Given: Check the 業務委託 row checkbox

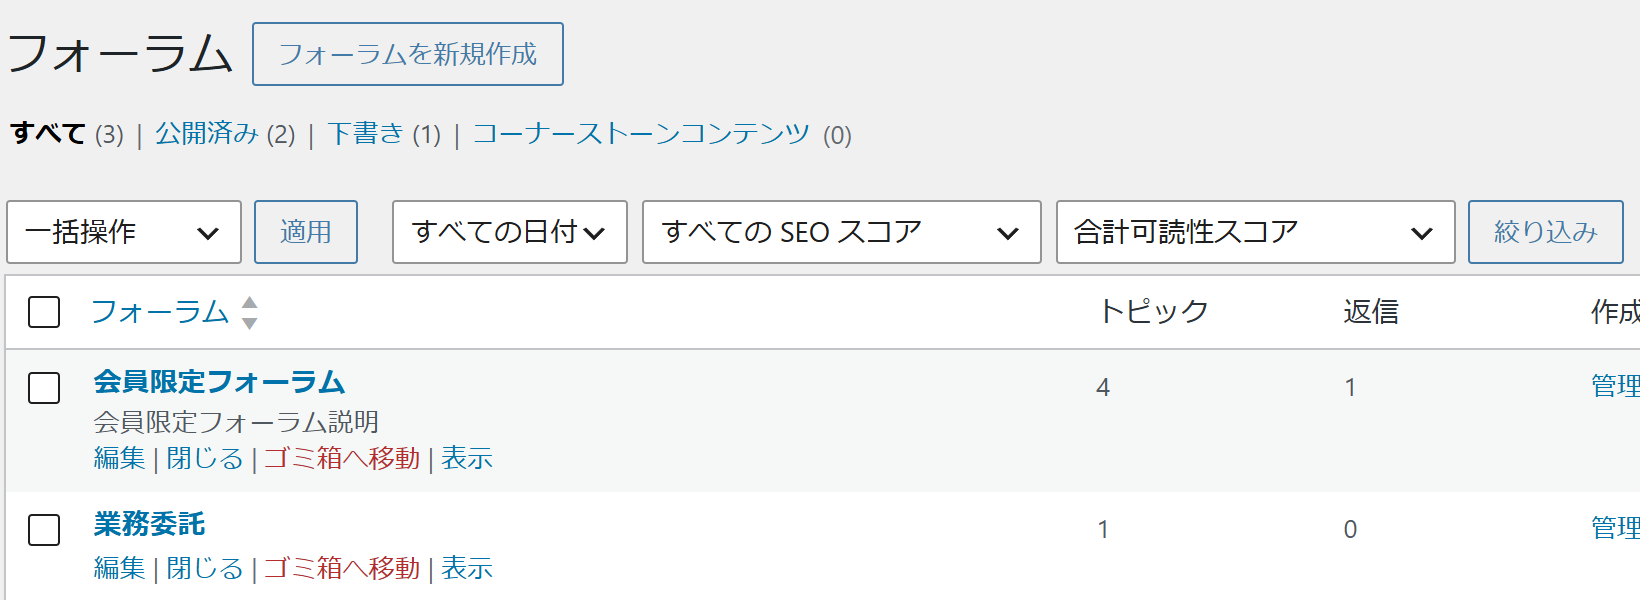Looking at the screenshot, I should pyautogui.click(x=44, y=530).
